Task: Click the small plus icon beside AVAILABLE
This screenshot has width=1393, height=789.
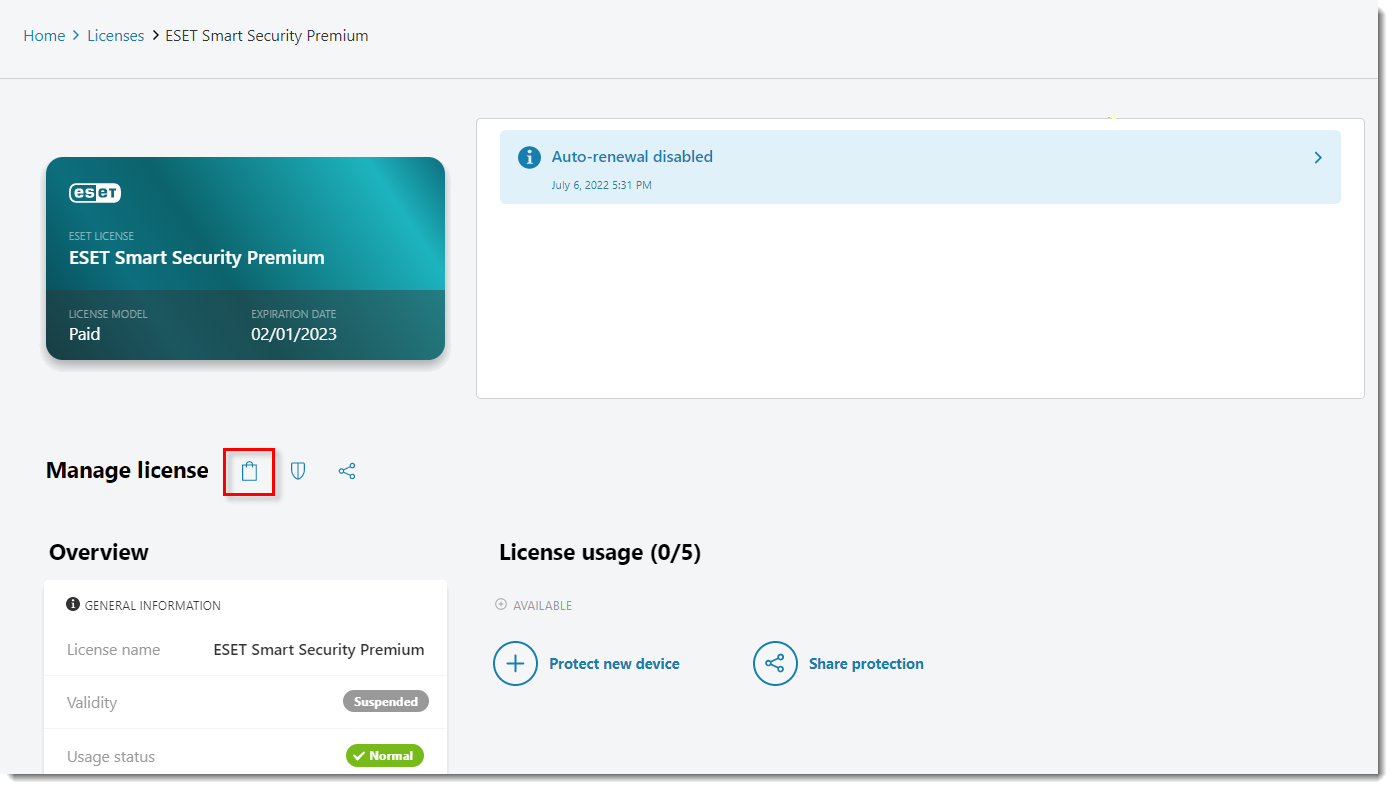Action: pos(501,605)
